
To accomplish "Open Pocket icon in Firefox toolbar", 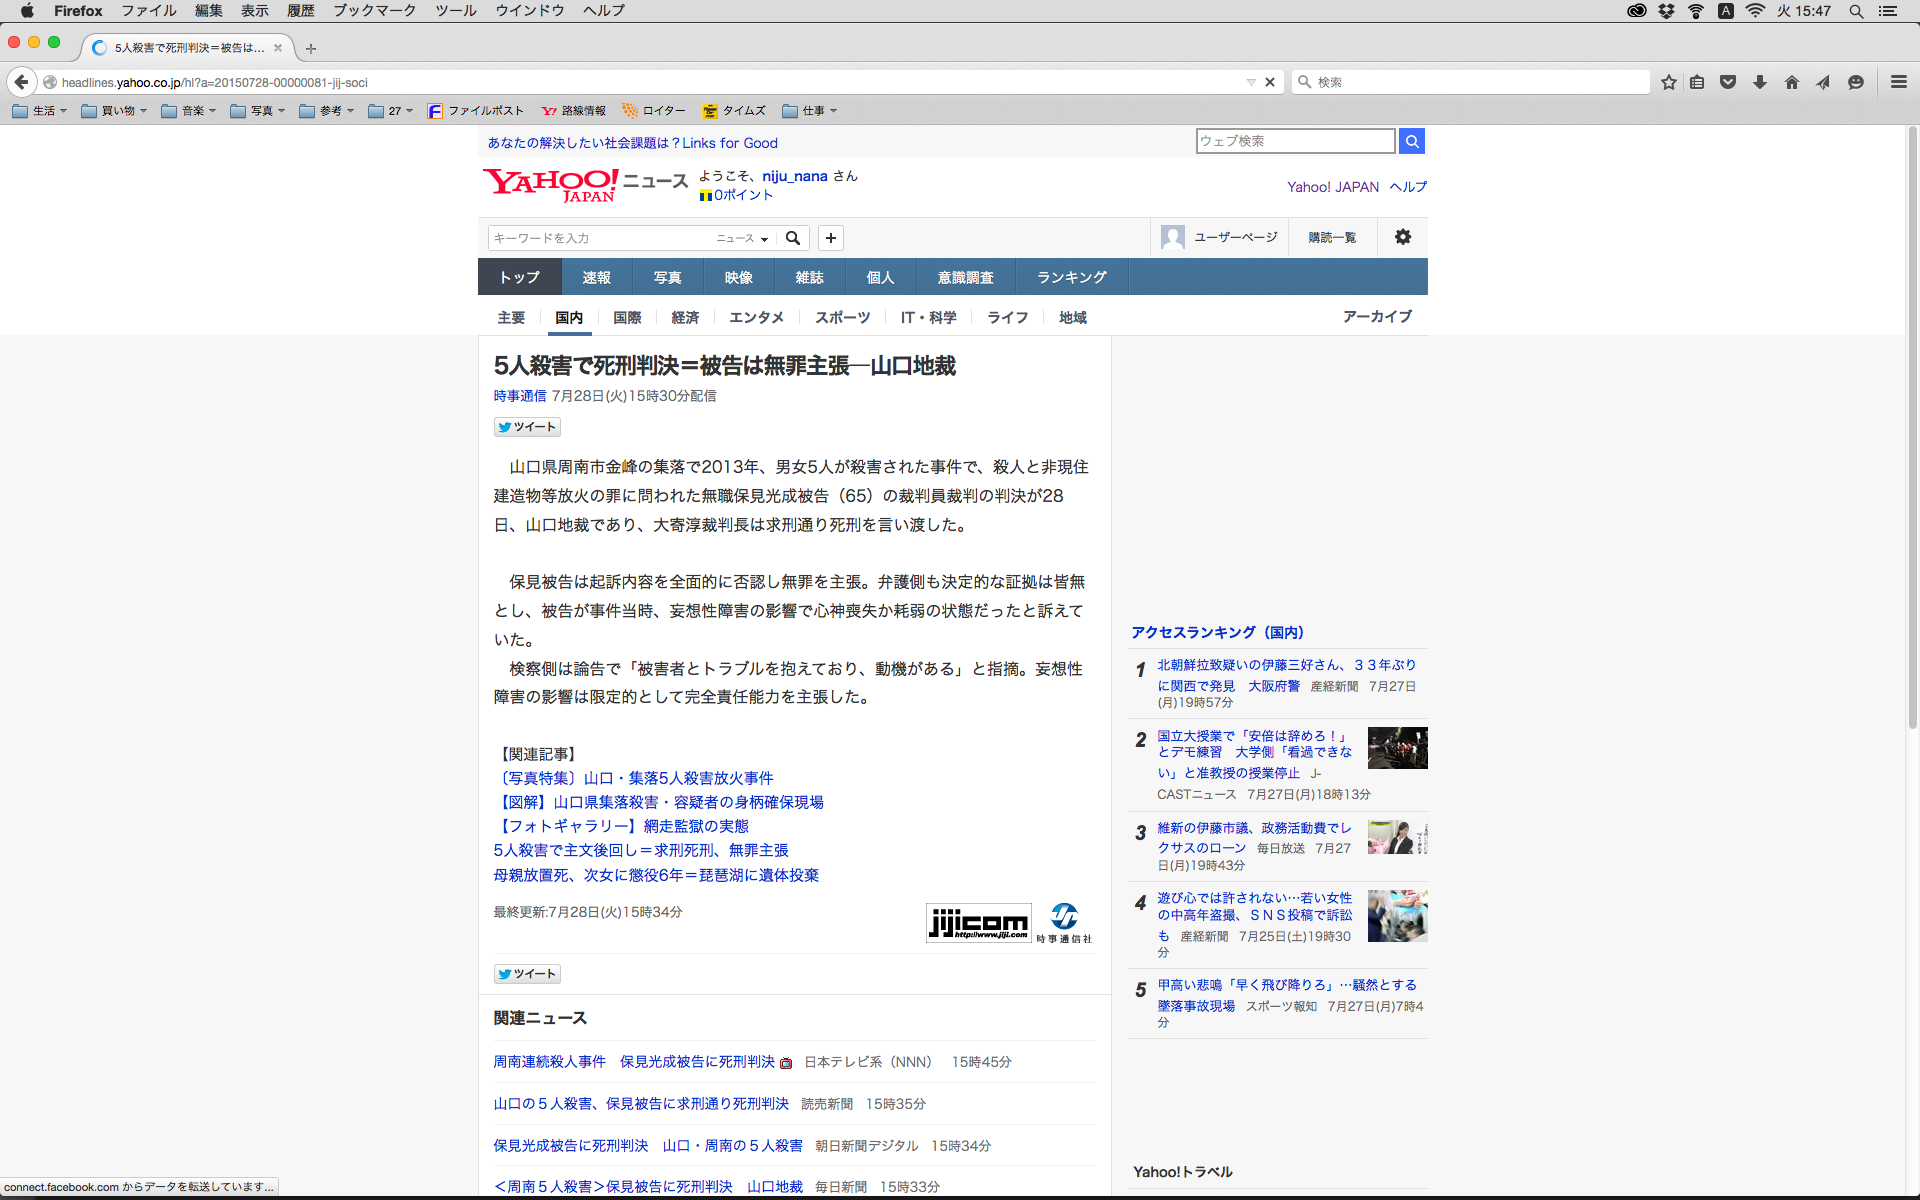I will click(1728, 82).
